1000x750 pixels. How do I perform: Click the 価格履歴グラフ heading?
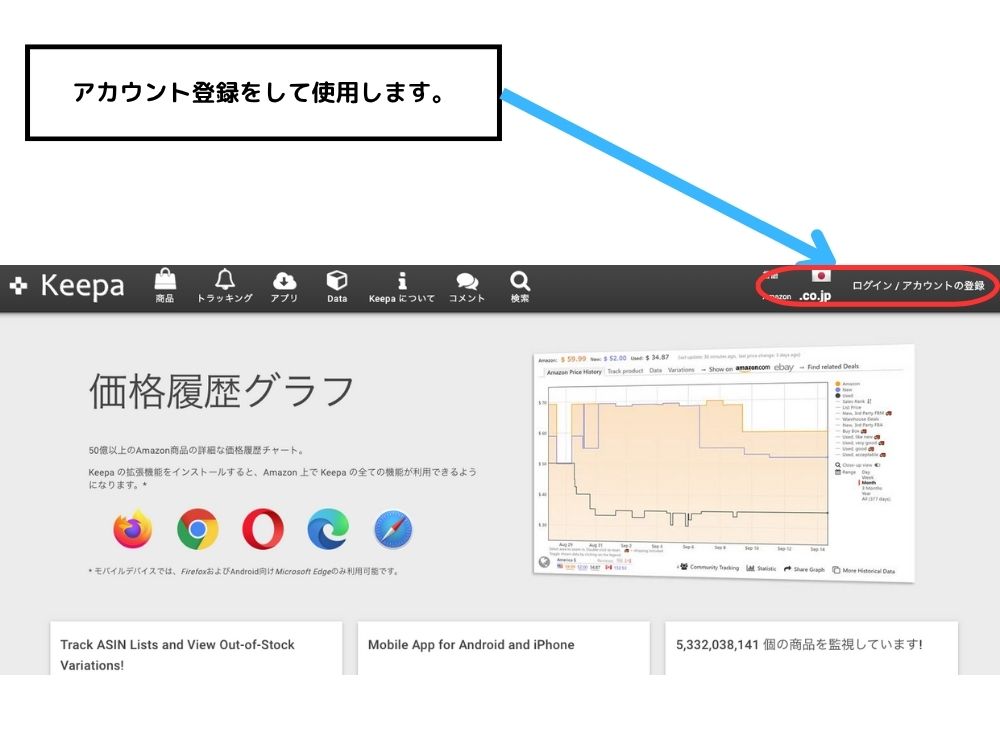point(221,391)
